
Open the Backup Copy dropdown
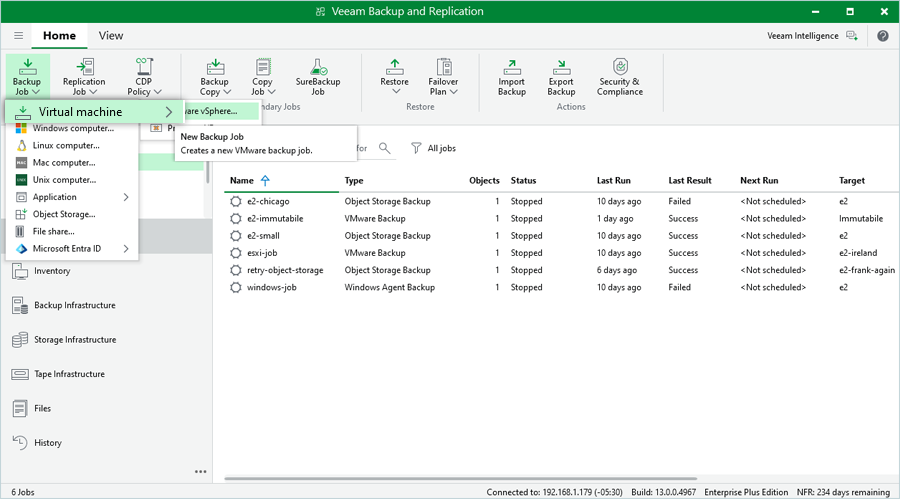point(214,76)
